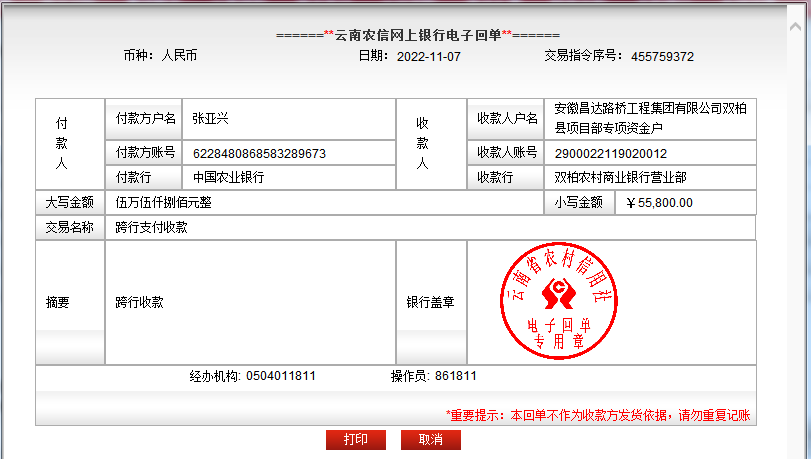Screen dimensions: 811x459
Task: Select the date 2022-11-07
Action: tap(429, 56)
